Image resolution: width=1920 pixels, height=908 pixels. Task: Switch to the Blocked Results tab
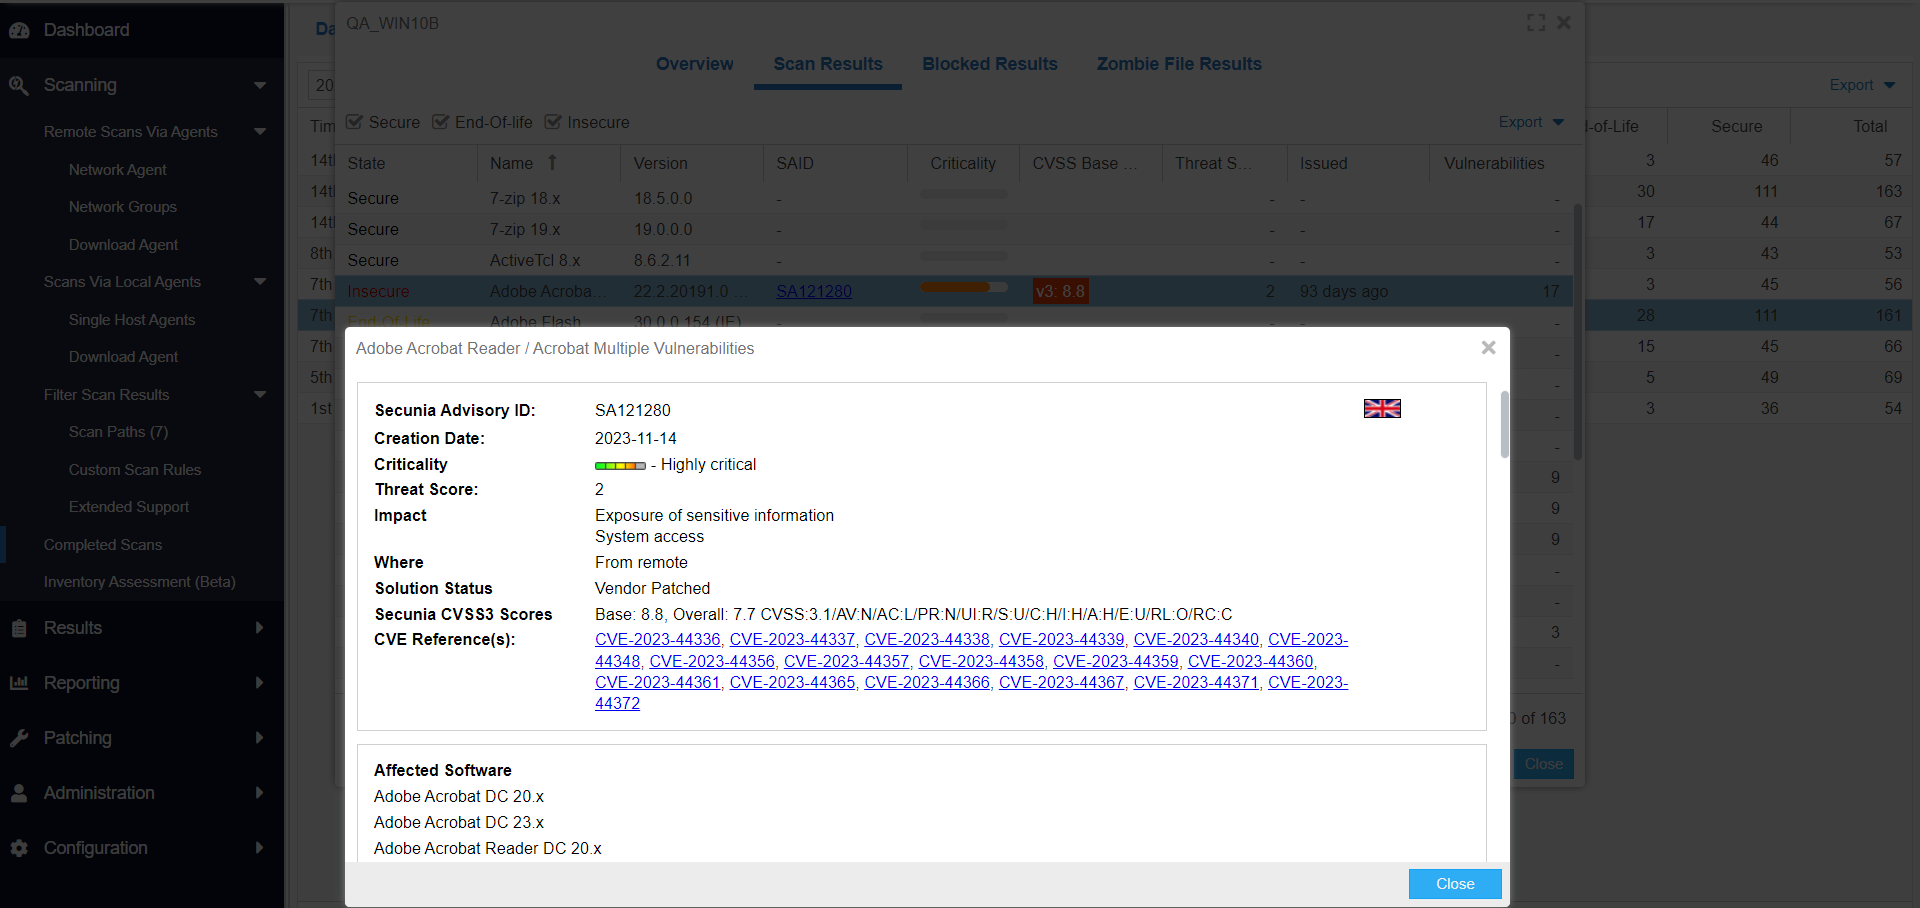[989, 64]
